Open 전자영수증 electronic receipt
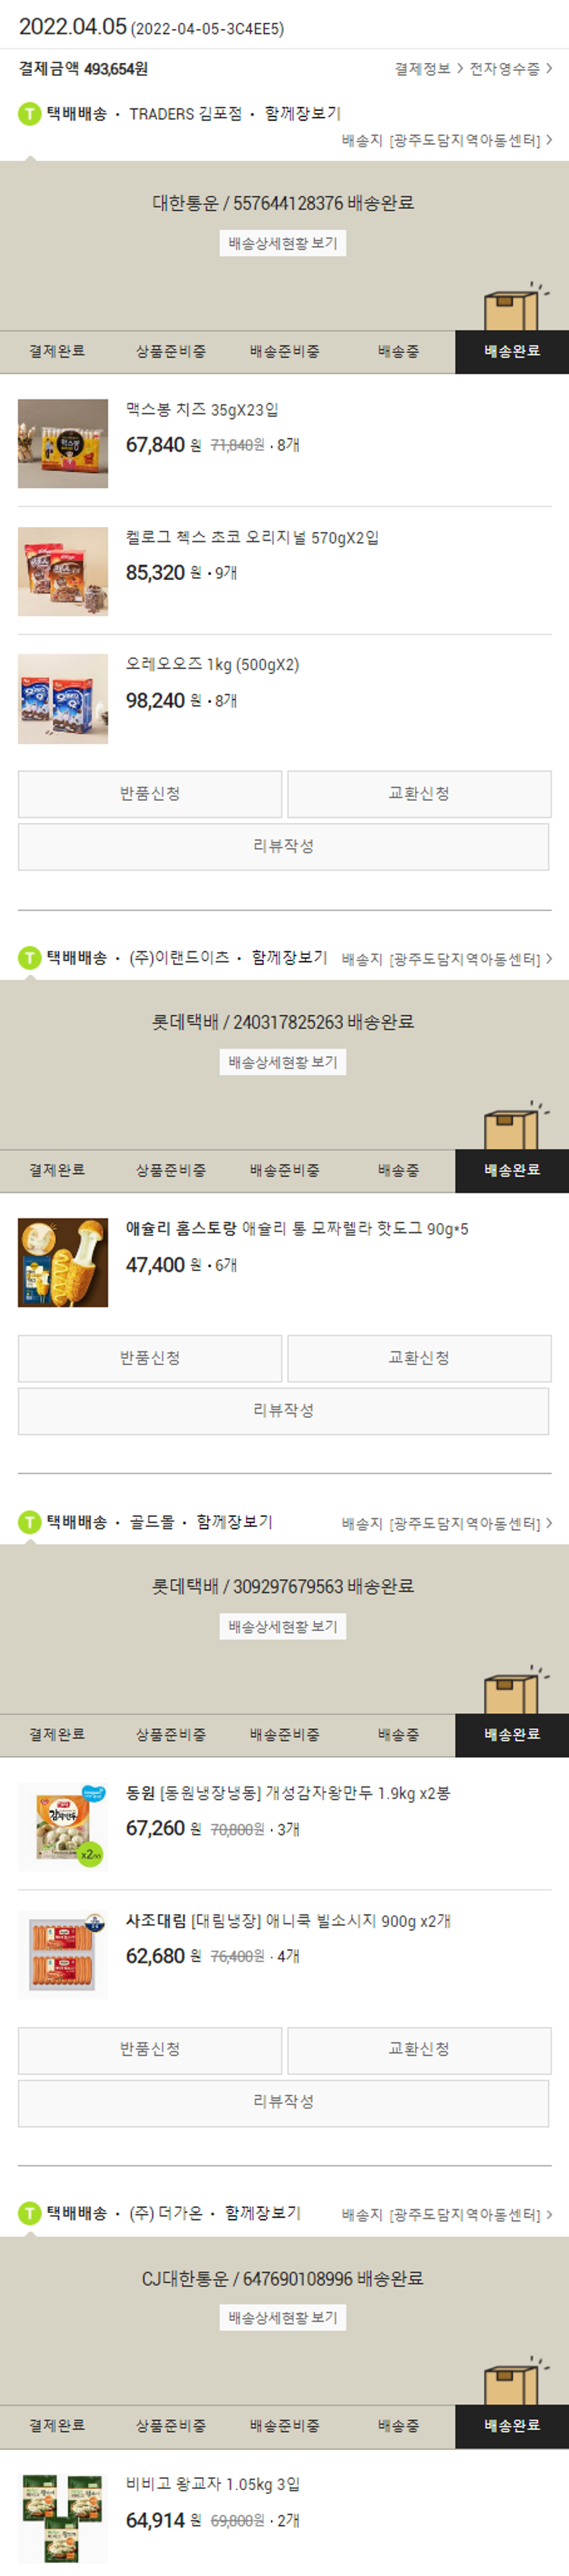 (x=511, y=69)
